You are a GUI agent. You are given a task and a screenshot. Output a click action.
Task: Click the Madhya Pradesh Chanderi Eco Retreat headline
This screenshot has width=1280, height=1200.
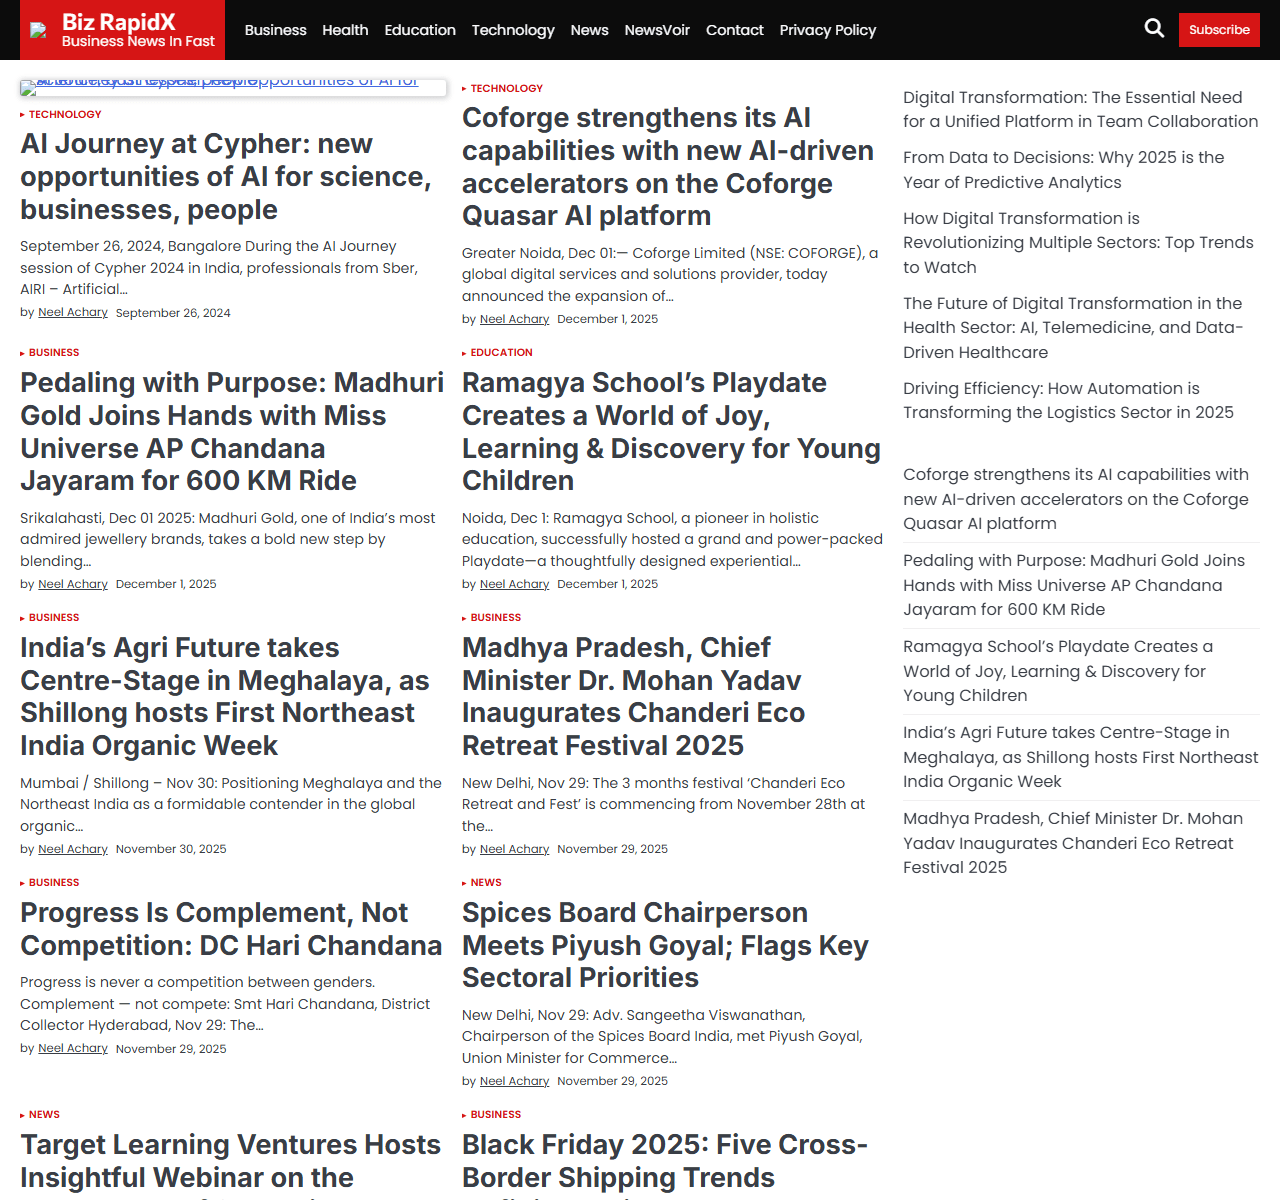click(x=633, y=696)
